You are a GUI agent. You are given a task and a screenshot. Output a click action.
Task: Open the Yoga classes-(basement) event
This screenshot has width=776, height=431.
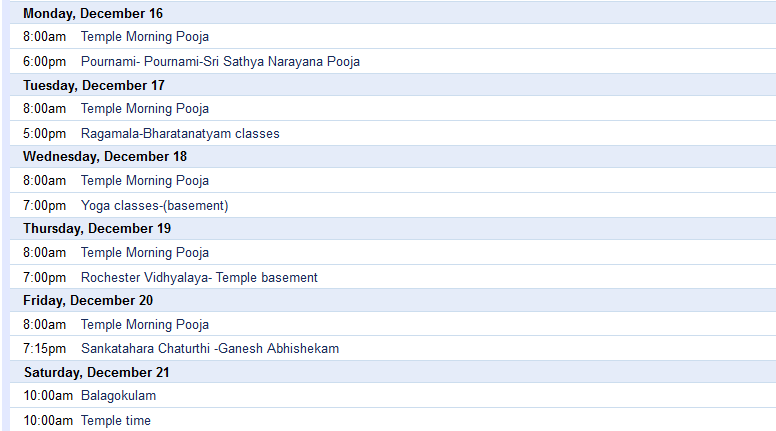pos(154,206)
